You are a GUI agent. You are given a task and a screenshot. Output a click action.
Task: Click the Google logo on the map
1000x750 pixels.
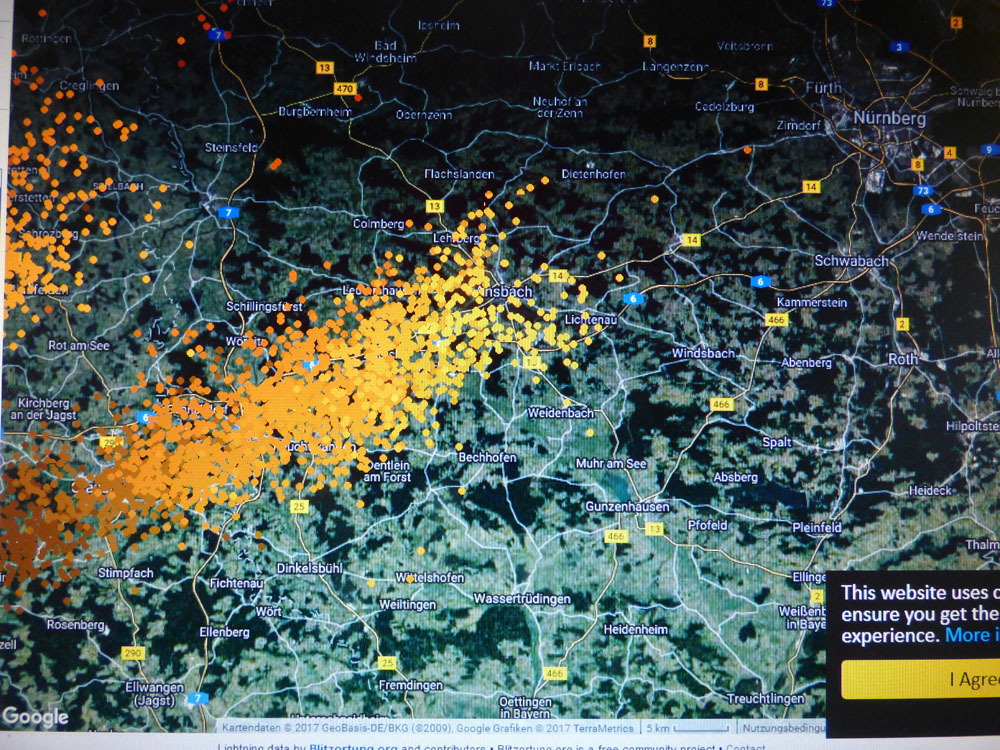tap(35, 717)
